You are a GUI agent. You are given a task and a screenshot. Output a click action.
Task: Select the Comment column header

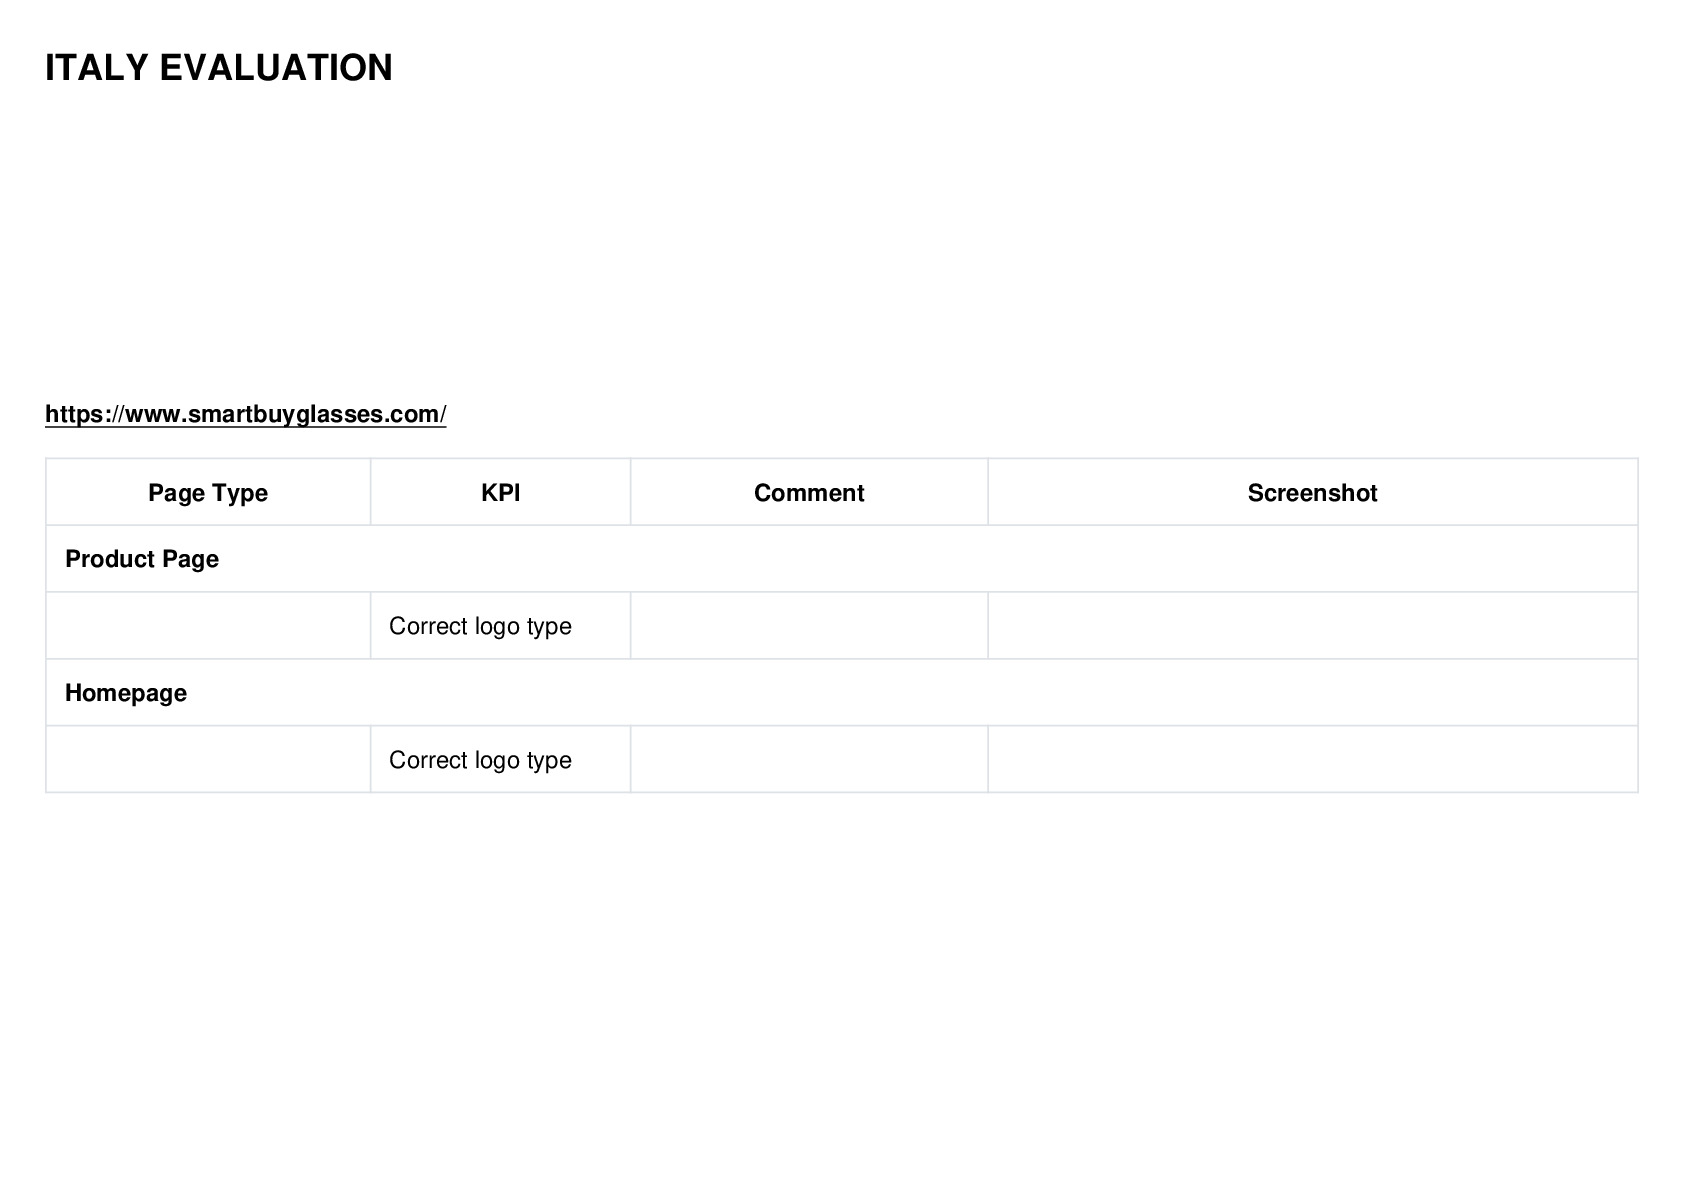click(809, 493)
